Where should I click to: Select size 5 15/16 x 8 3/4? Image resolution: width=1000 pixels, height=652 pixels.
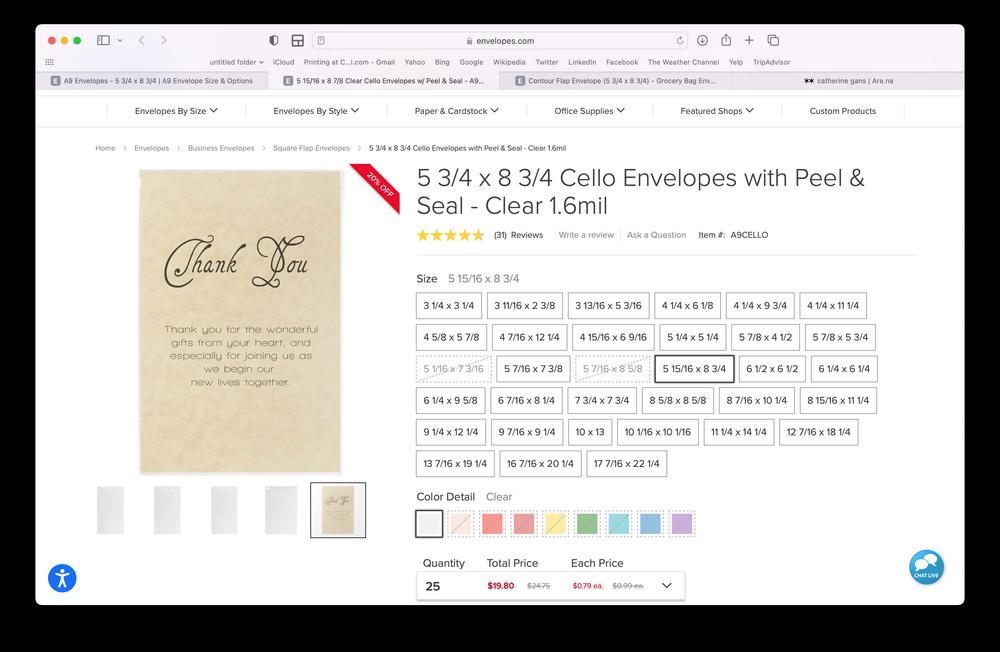pyautogui.click(x=694, y=369)
